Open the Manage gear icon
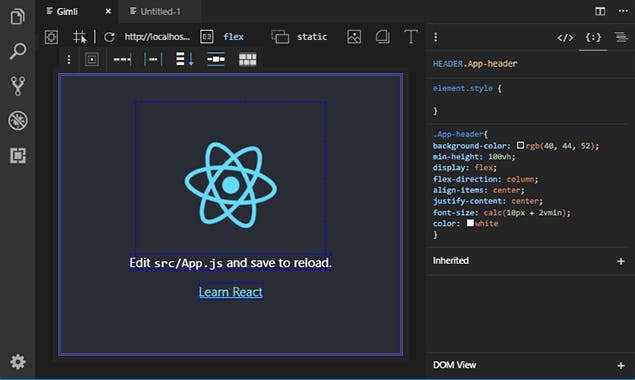The height and width of the screenshot is (380, 635). tap(18, 362)
